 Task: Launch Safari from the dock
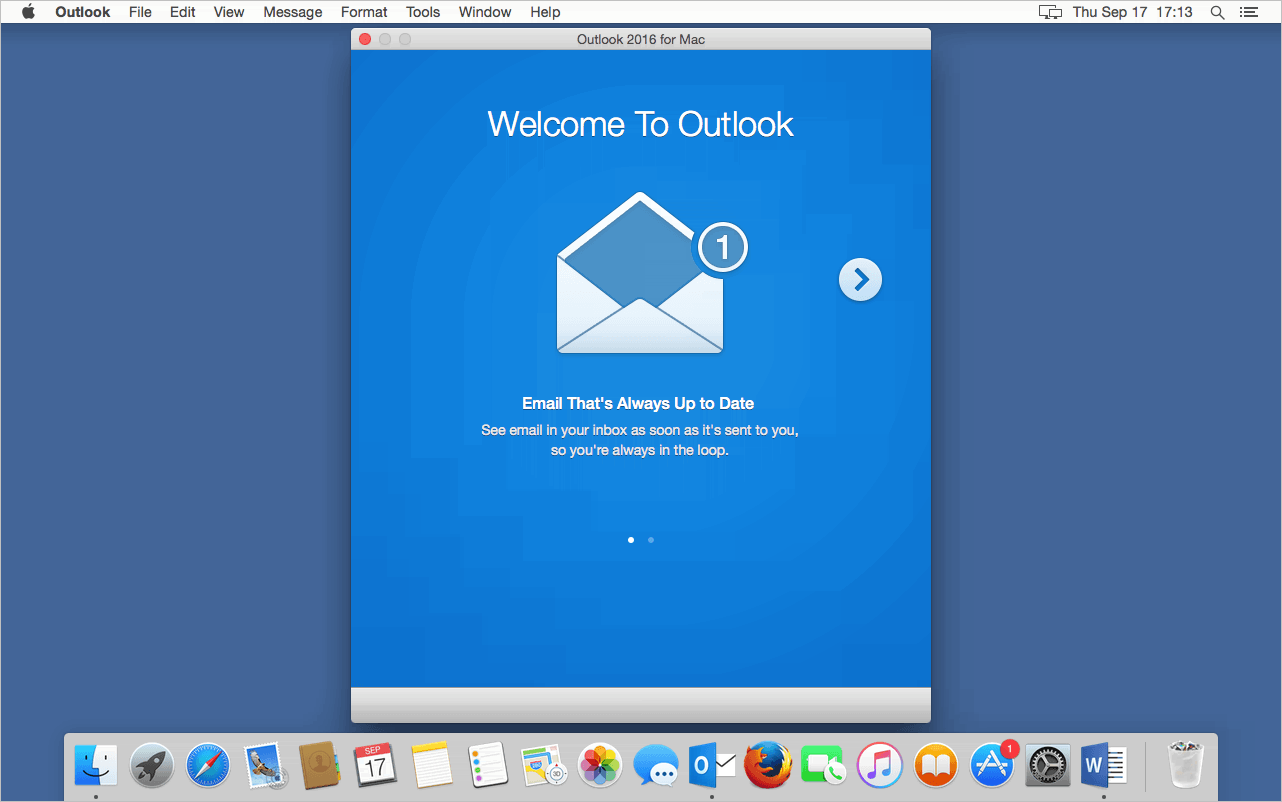point(208,766)
